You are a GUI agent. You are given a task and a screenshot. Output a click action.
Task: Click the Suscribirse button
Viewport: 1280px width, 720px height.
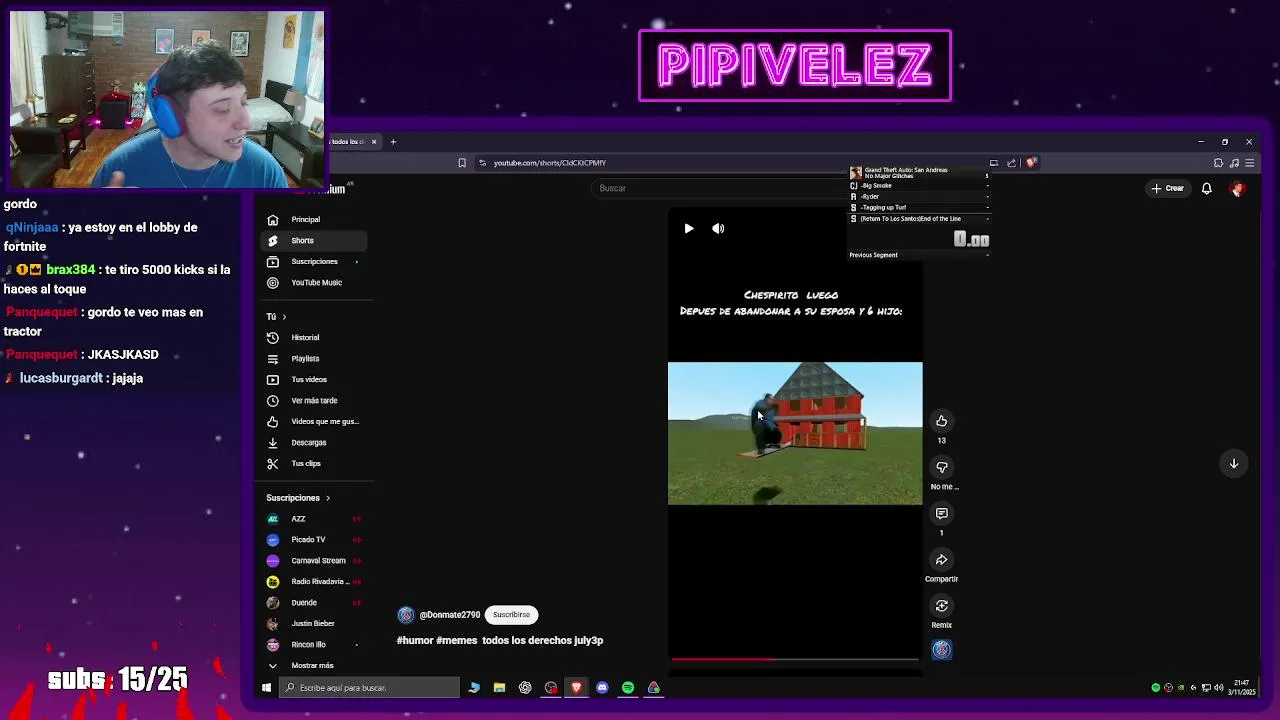pos(511,615)
